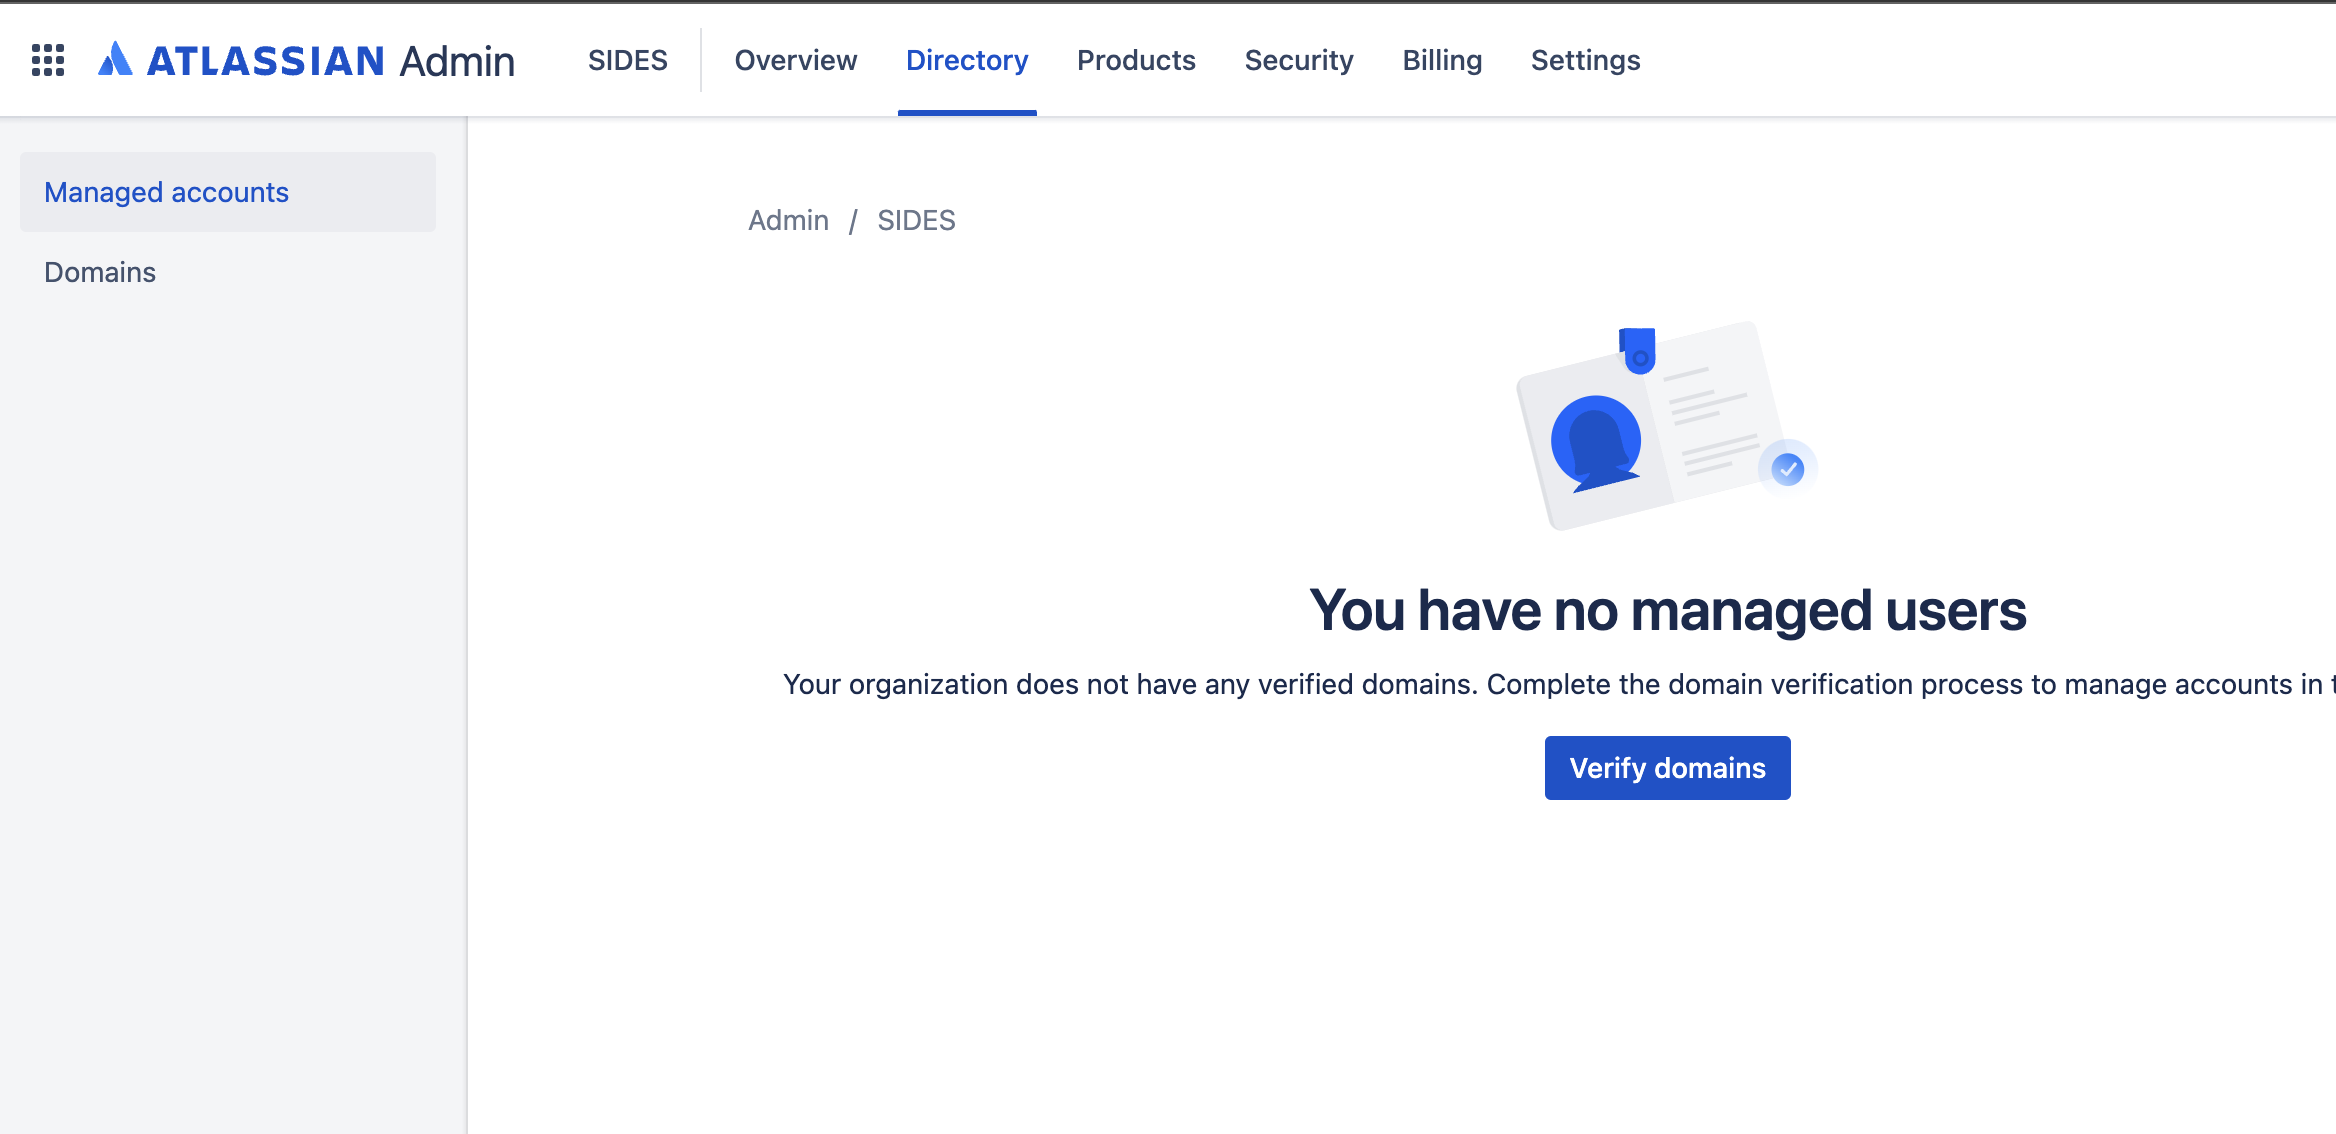Open the Security section
The width and height of the screenshot is (2336, 1134).
tap(1298, 60)
